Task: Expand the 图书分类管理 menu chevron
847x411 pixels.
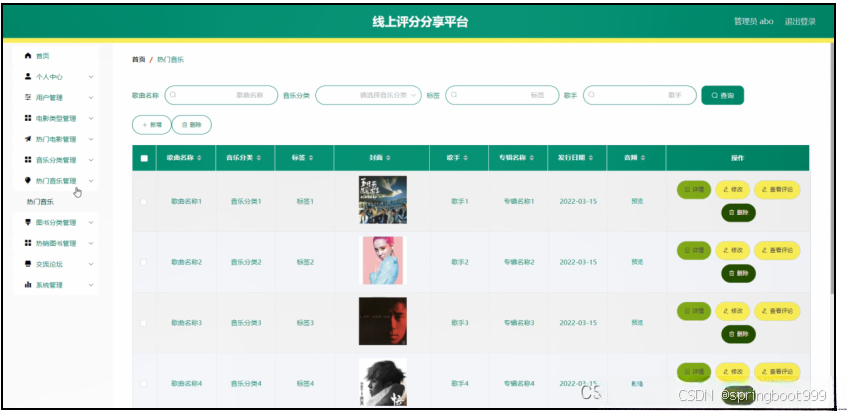Action: (x=91, y=223)
